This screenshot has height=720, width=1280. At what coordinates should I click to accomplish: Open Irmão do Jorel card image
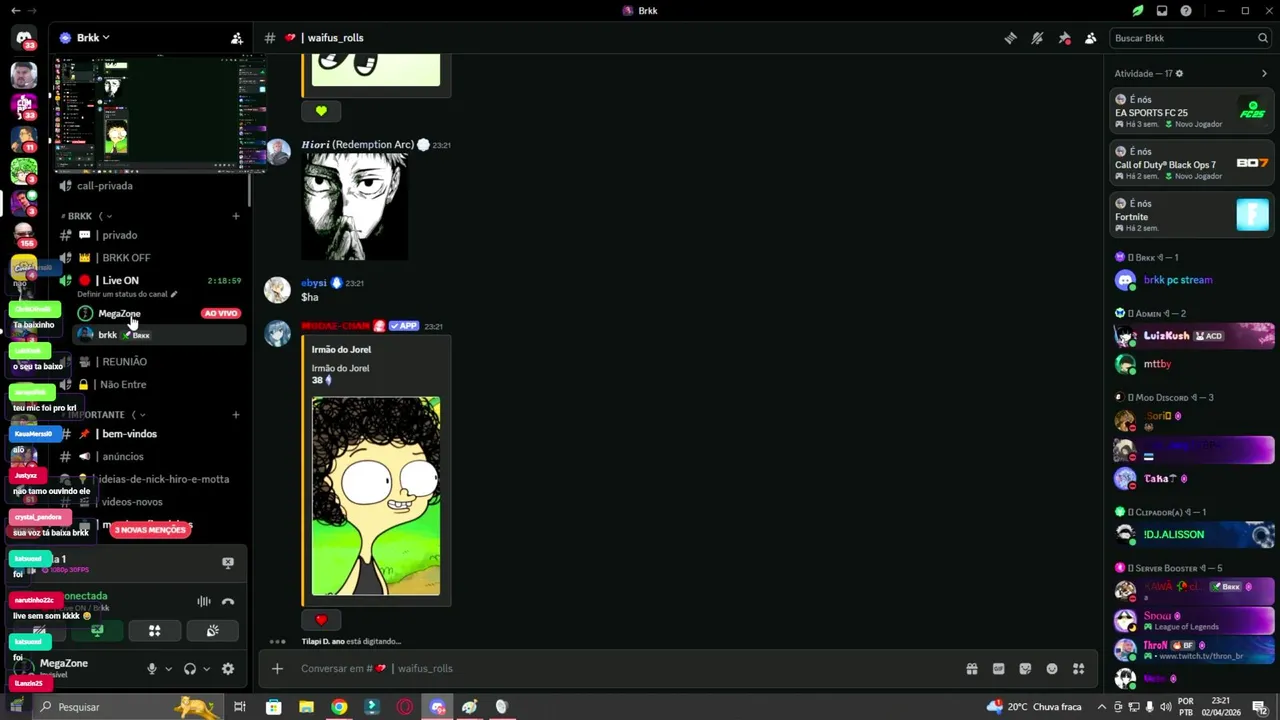pyautogui.click(x=376, y=496)
